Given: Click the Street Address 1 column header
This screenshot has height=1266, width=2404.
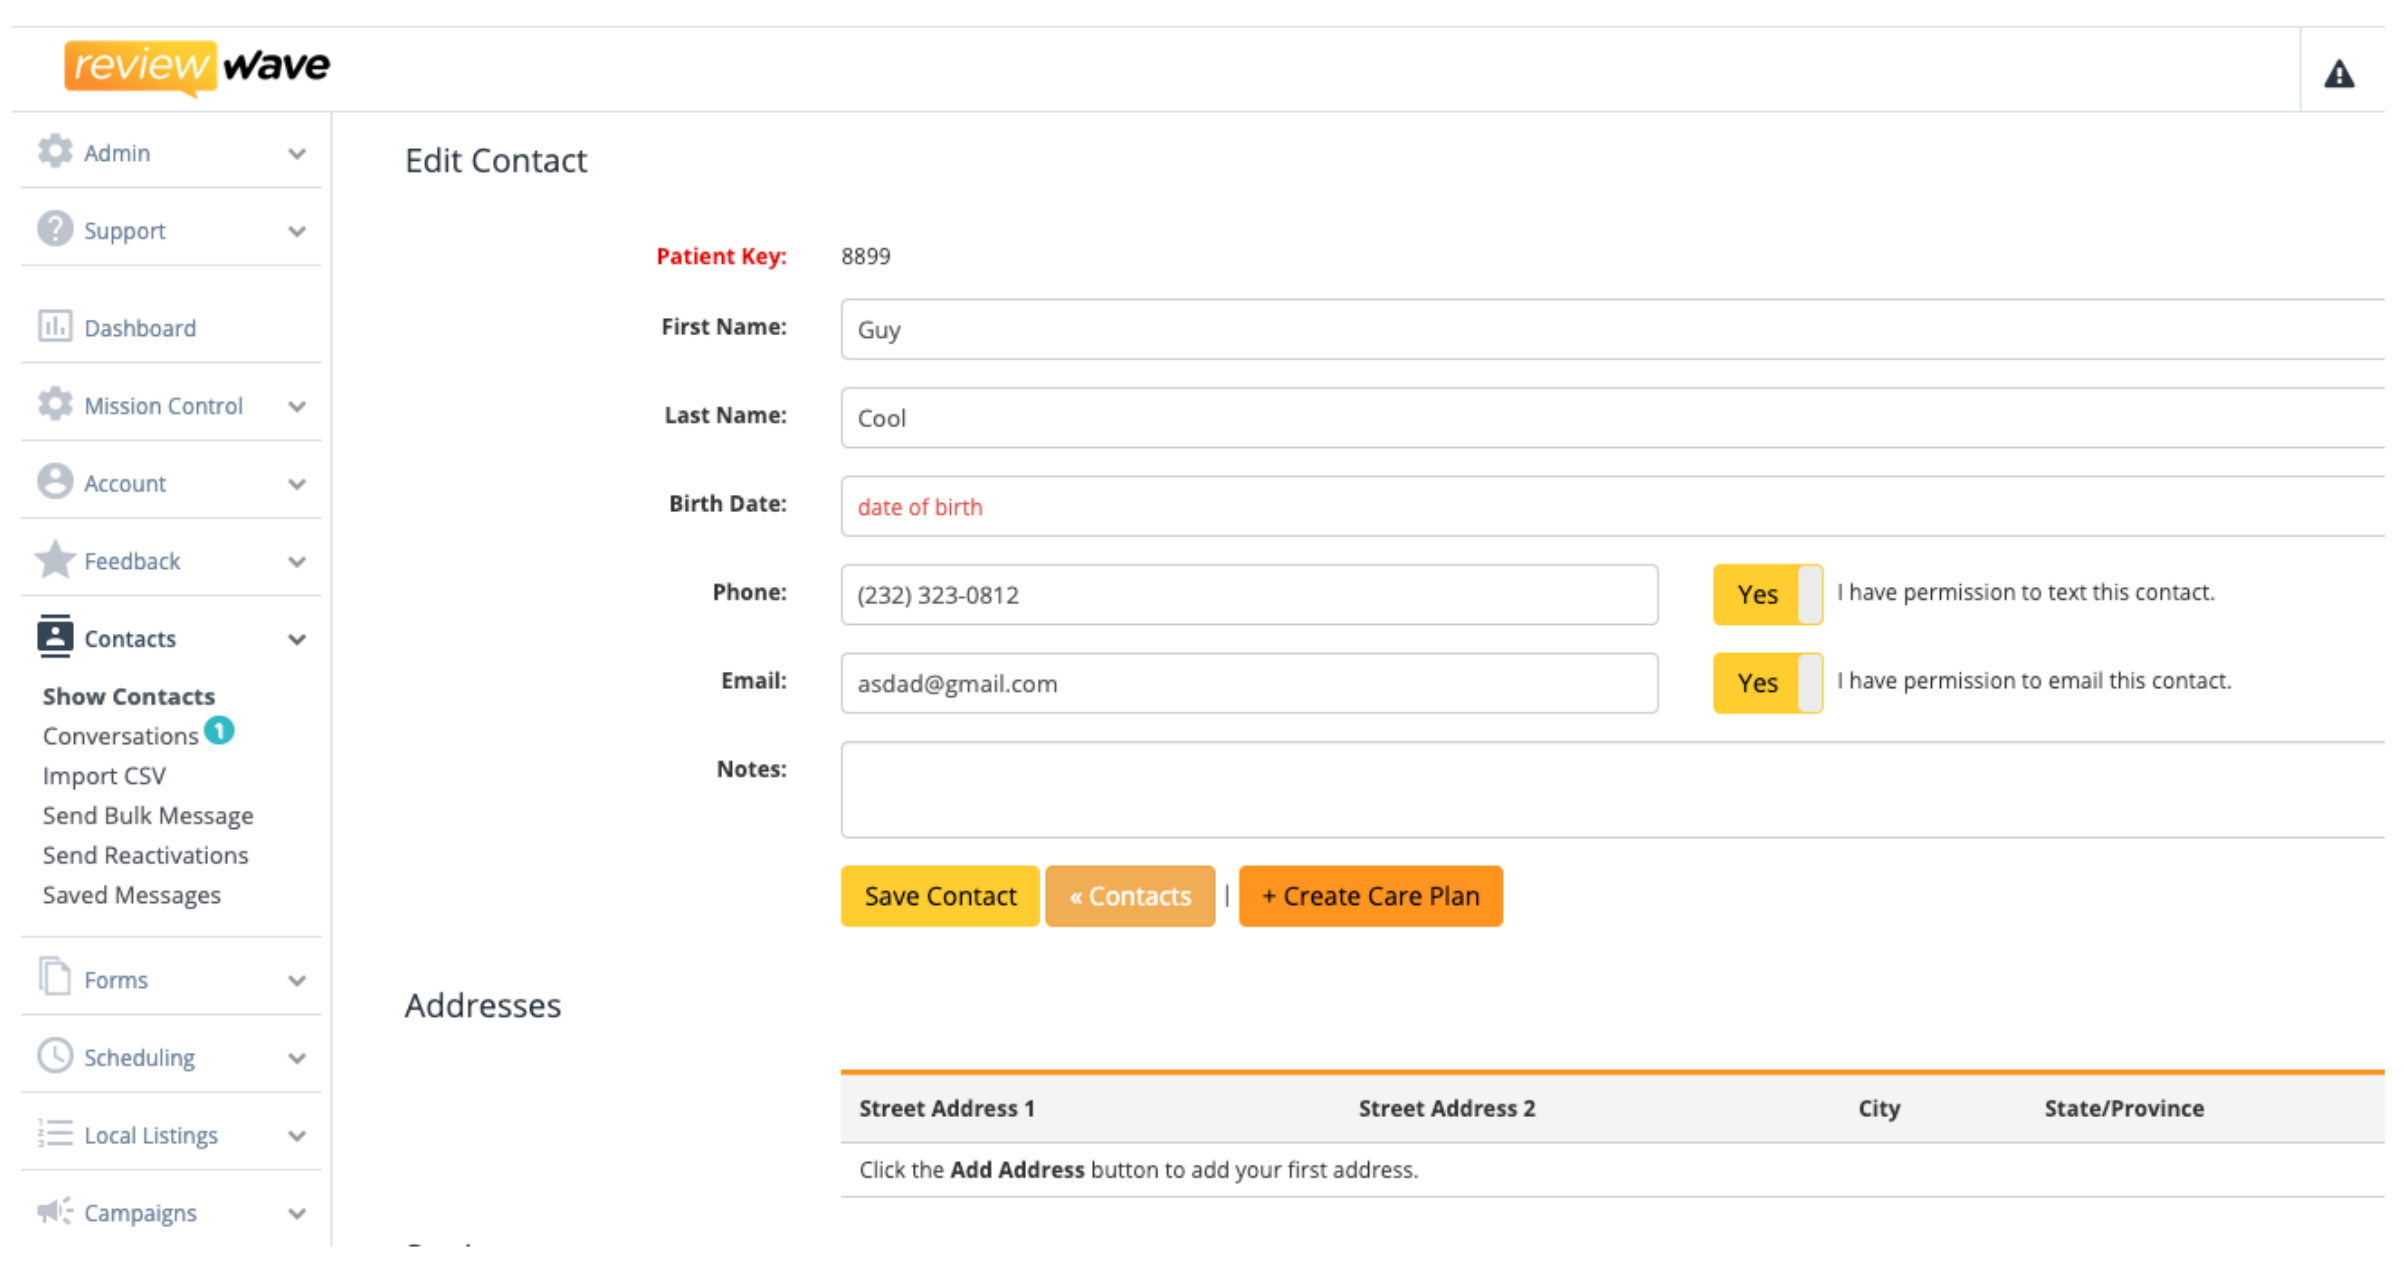Looking at the screenshot, I should (946, 1108).
